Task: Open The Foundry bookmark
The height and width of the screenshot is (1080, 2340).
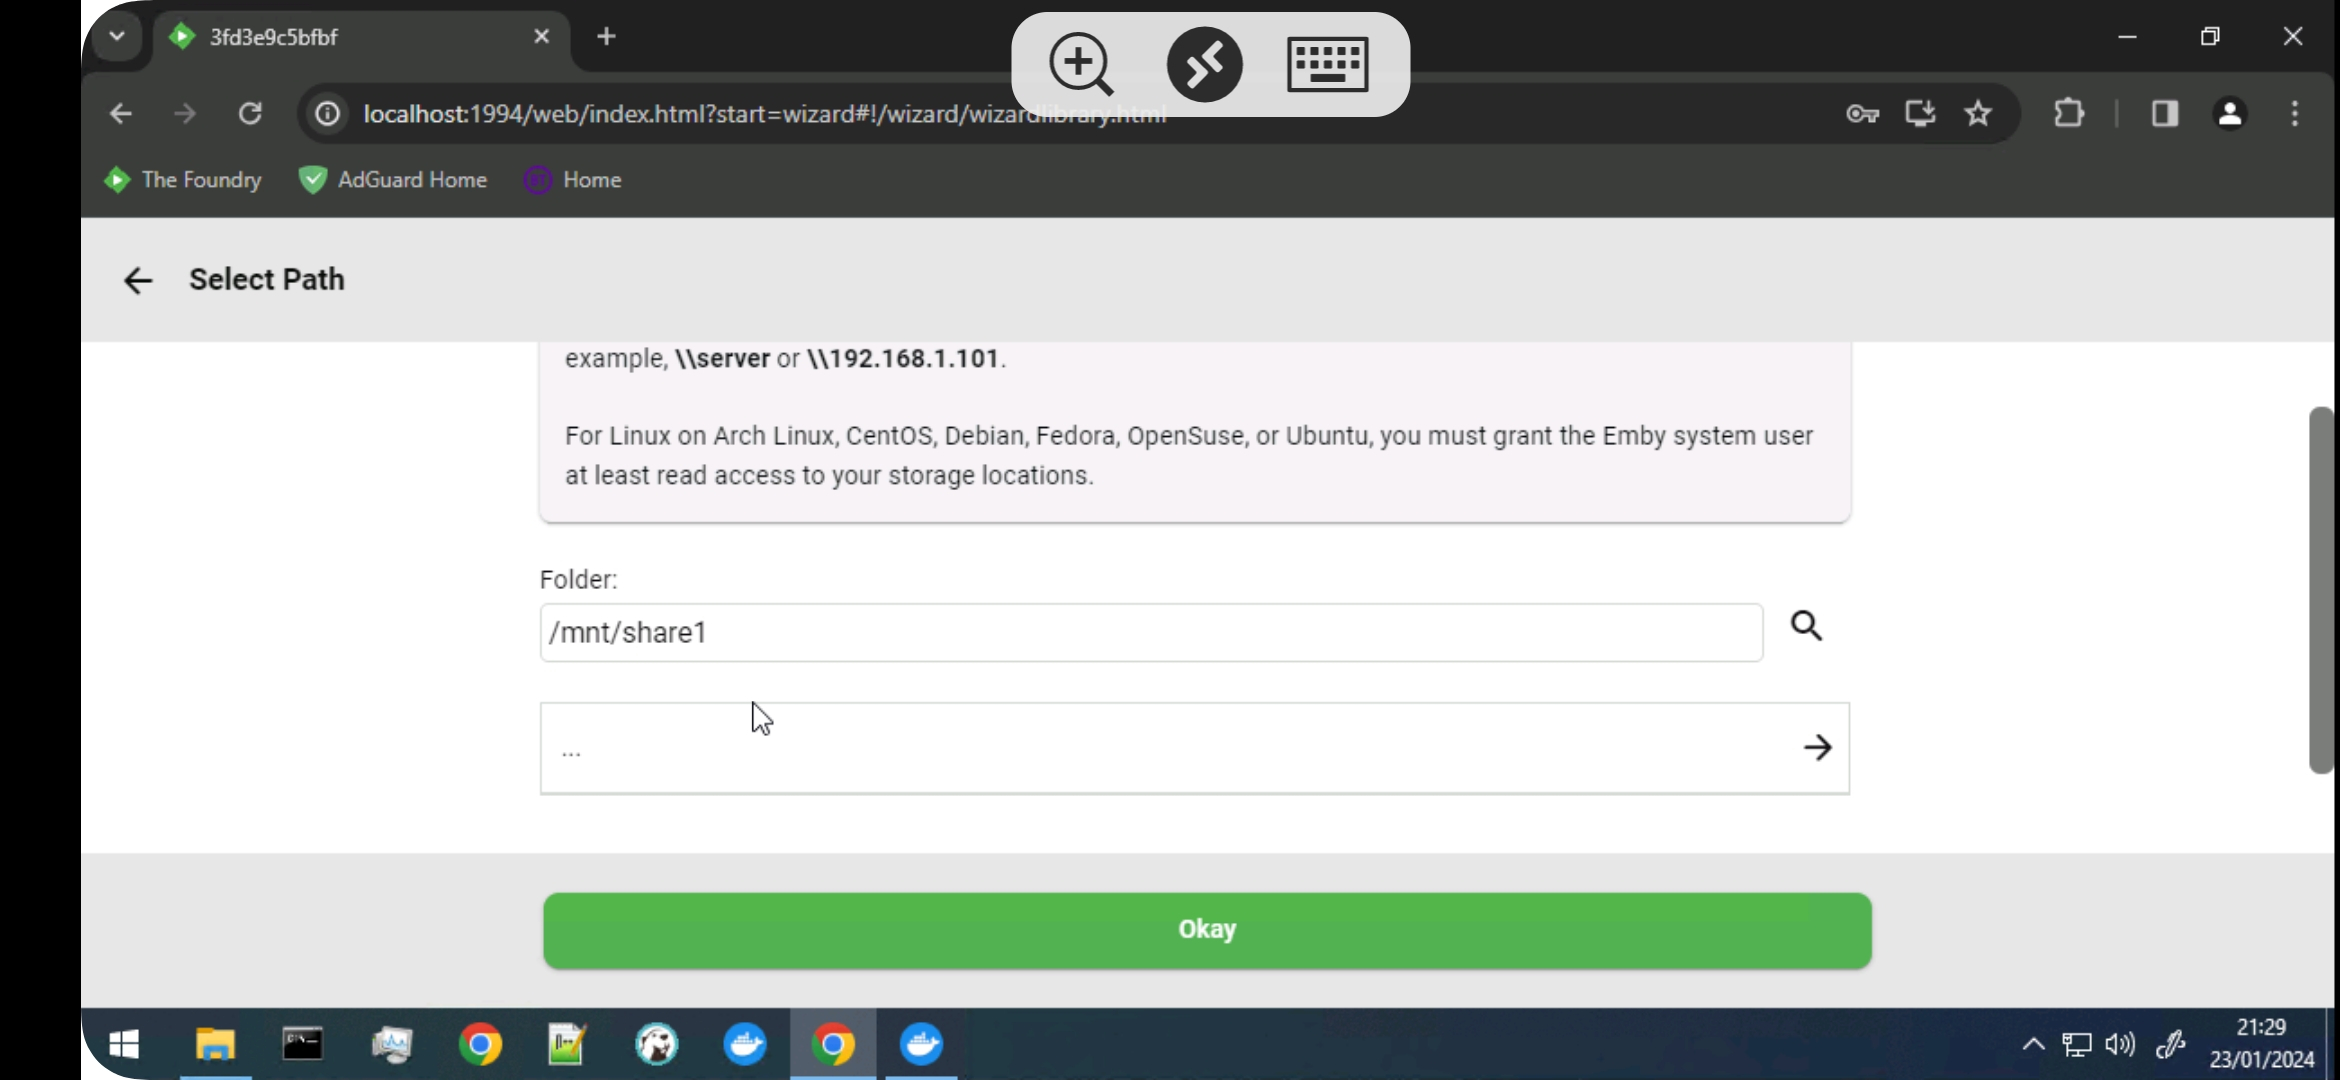Action: pyautogui.click(x=183, y=180)
